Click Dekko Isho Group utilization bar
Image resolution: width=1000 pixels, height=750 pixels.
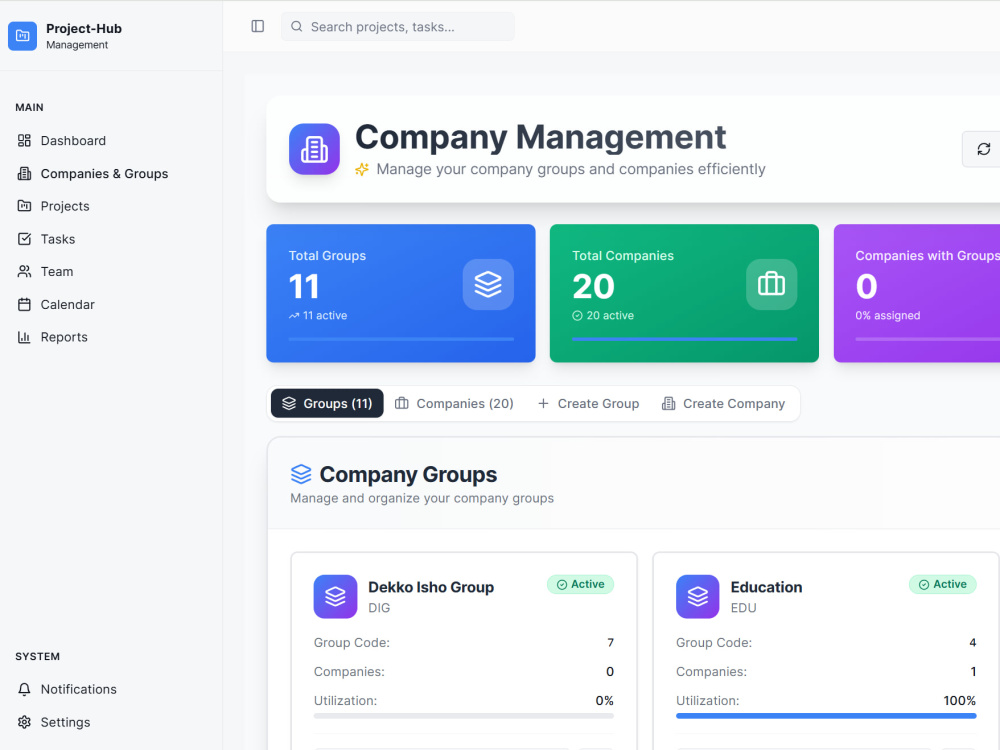tap(464, 716)
